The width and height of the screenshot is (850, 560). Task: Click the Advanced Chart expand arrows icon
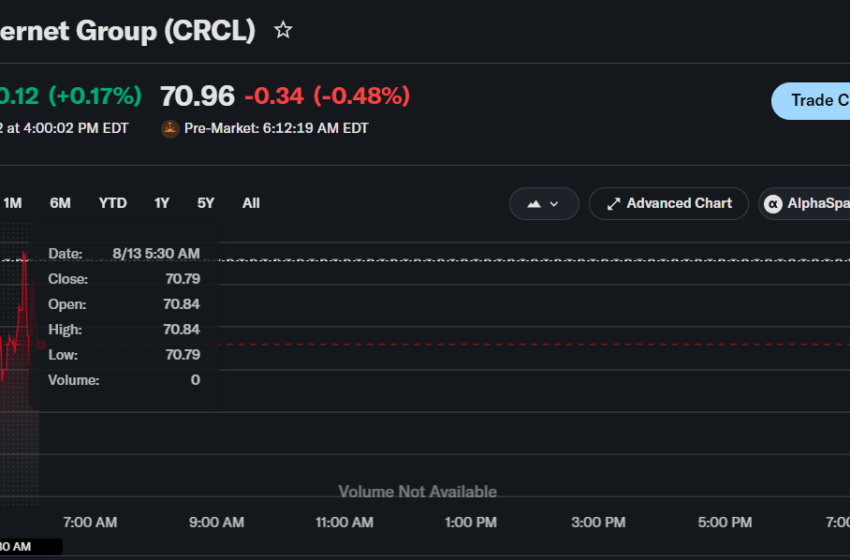tap(613, 204)
